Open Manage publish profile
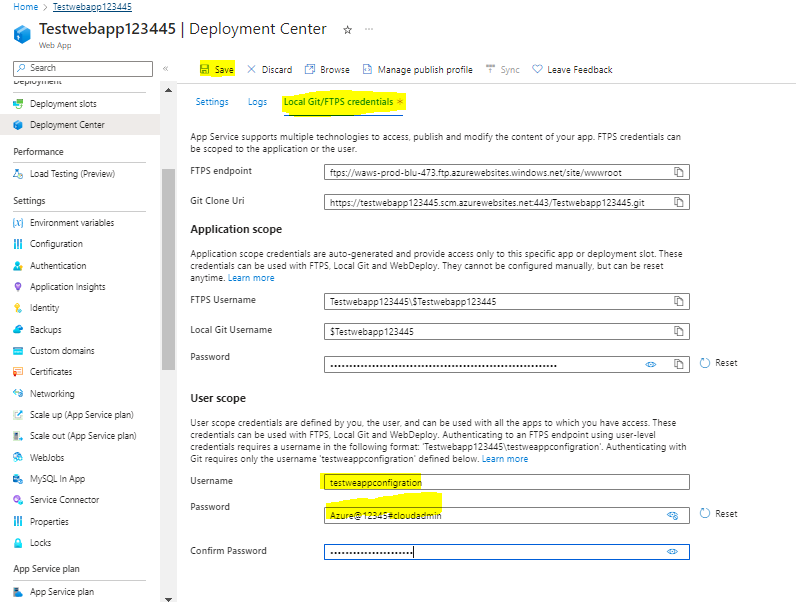 click(x=418, y=70)
